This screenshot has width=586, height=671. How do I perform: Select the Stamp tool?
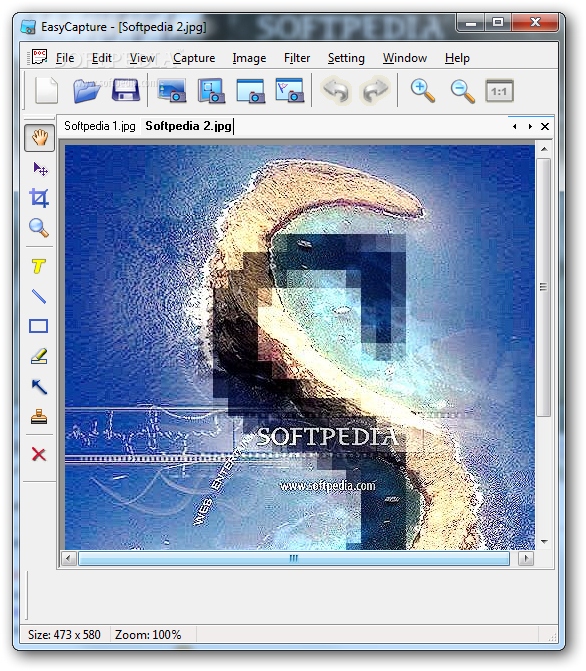coord(39,417)
